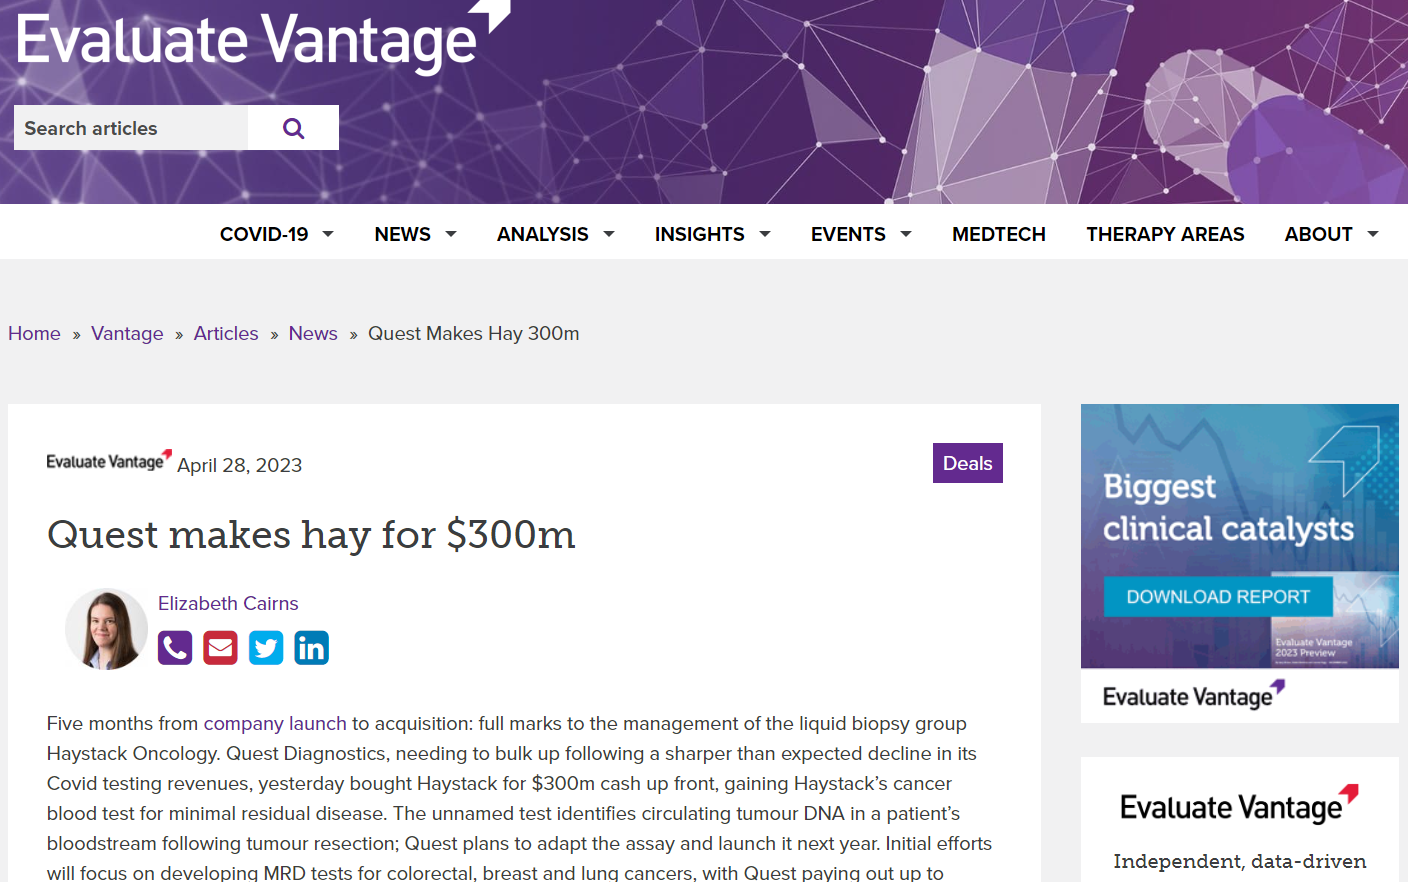Open Elizabeth Cairns author link
Image resolution: width=1408 pixels, height=882 pixels.
point(228,603)
